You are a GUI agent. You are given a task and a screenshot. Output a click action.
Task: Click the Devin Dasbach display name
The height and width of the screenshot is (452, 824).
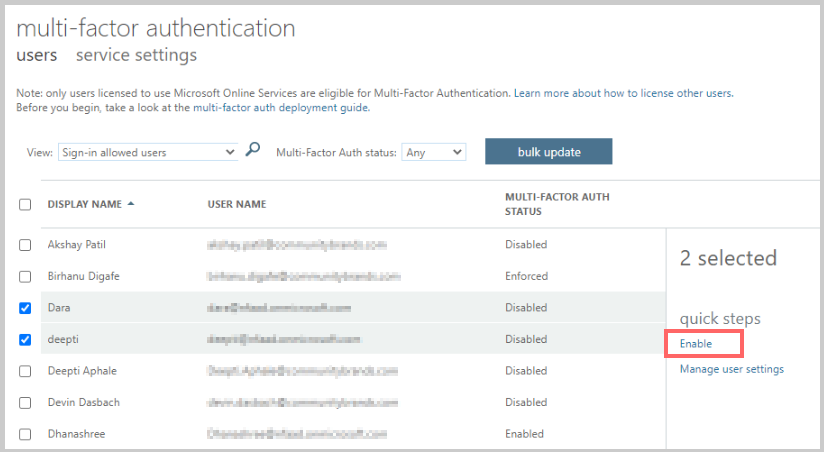[x=84, y=403]
